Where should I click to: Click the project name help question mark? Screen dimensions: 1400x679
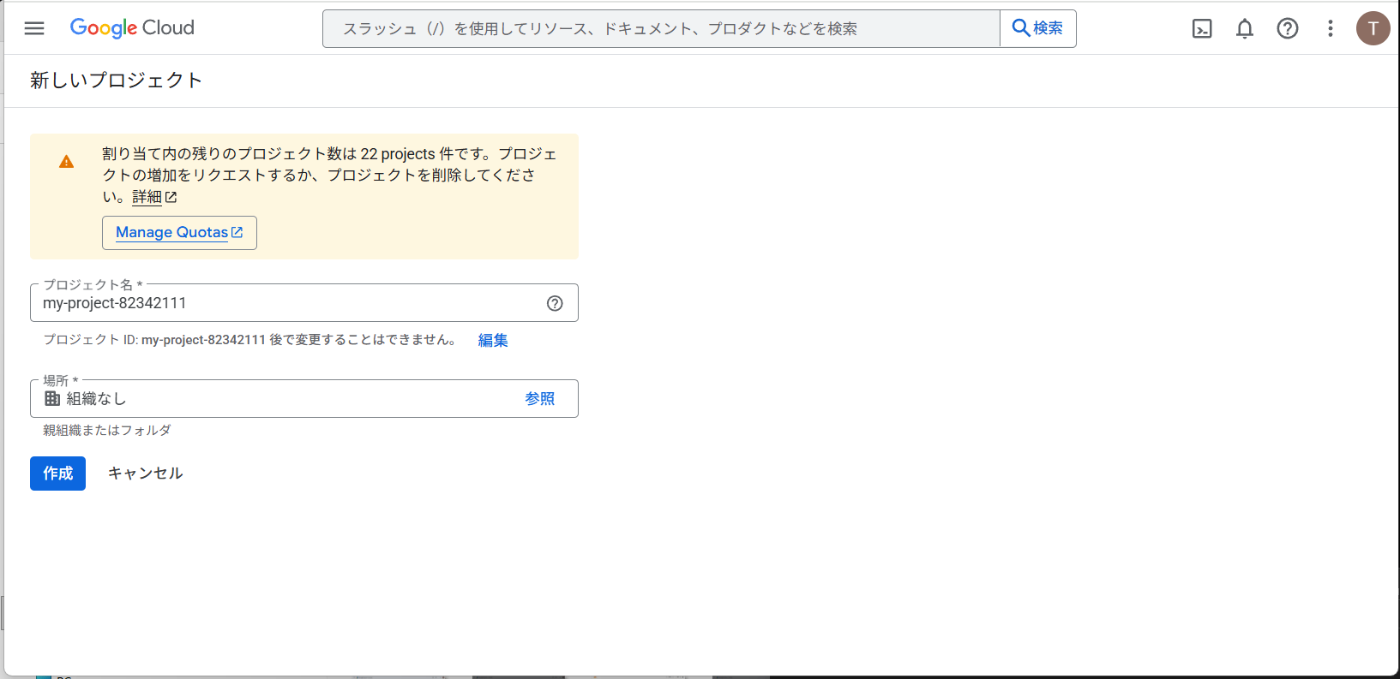tap(555, 302)
